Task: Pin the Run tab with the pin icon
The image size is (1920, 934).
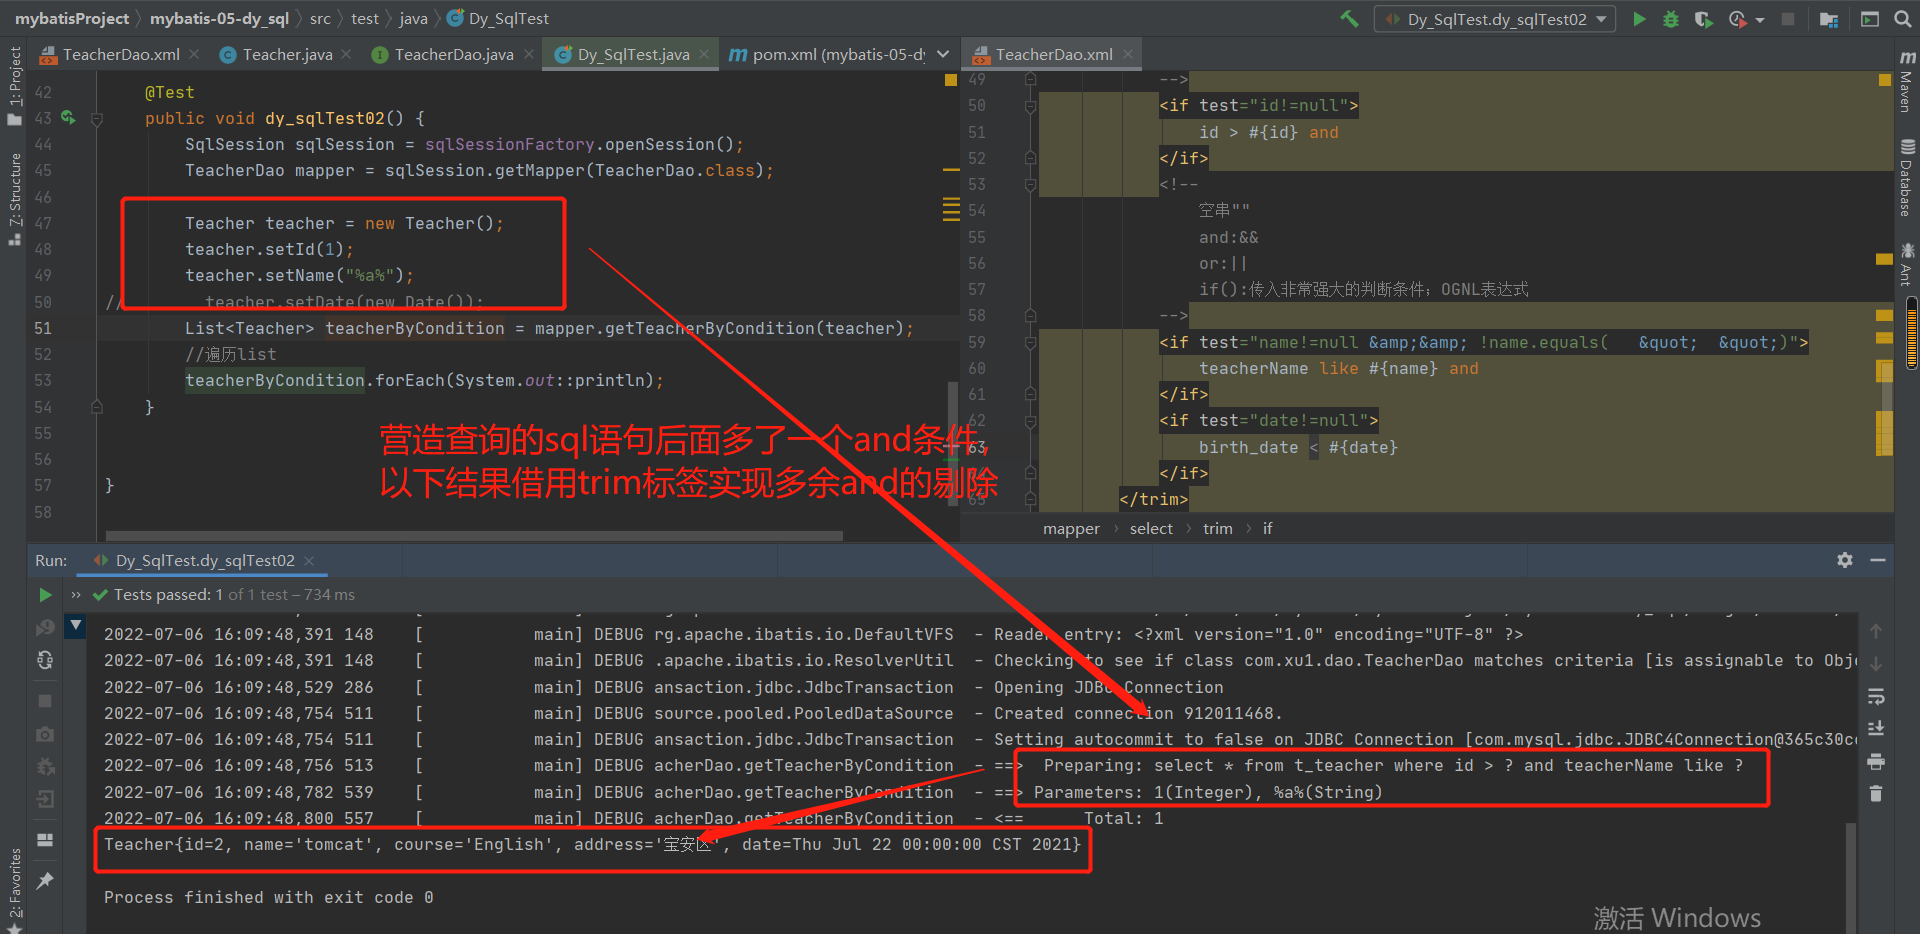Action: 45,881
